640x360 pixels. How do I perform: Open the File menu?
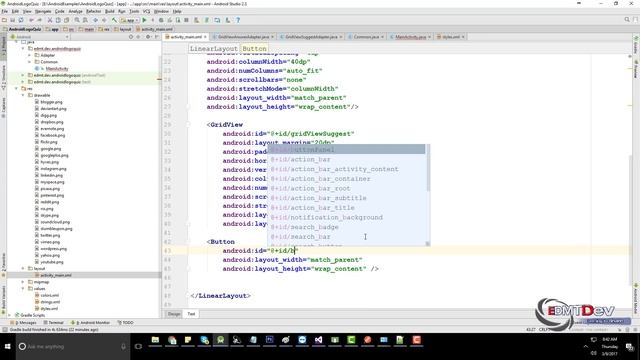click(x=5, y=11)
